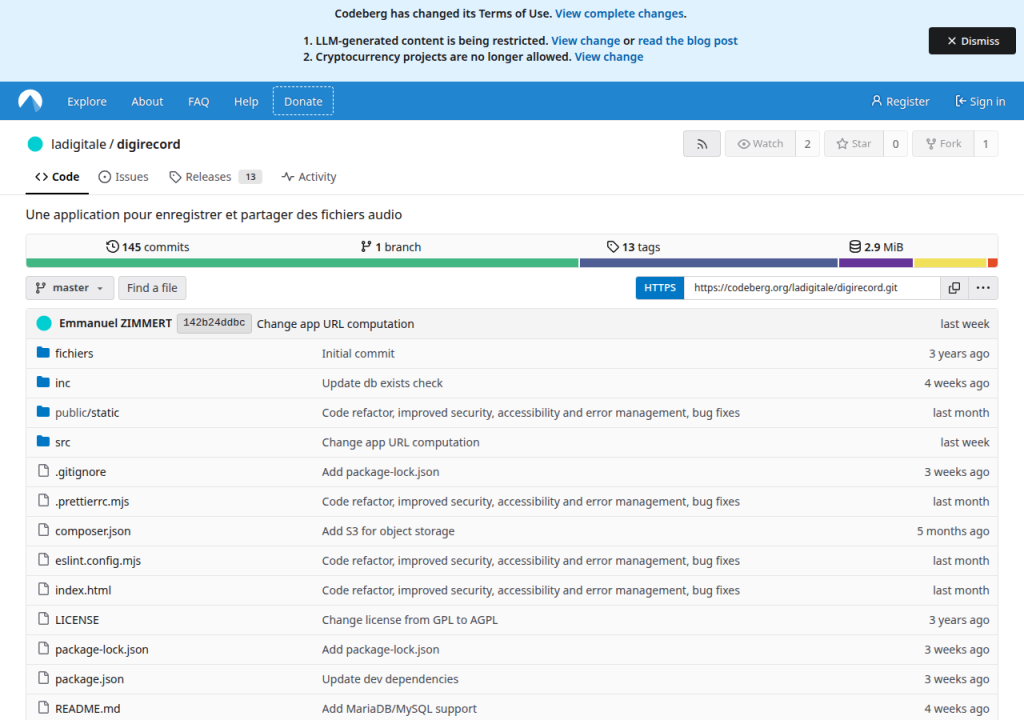Image resolution: width=1024 pixels, height=720 pixels.
Task: Click the inc folder icon
Action: click(x=43, y=382)
